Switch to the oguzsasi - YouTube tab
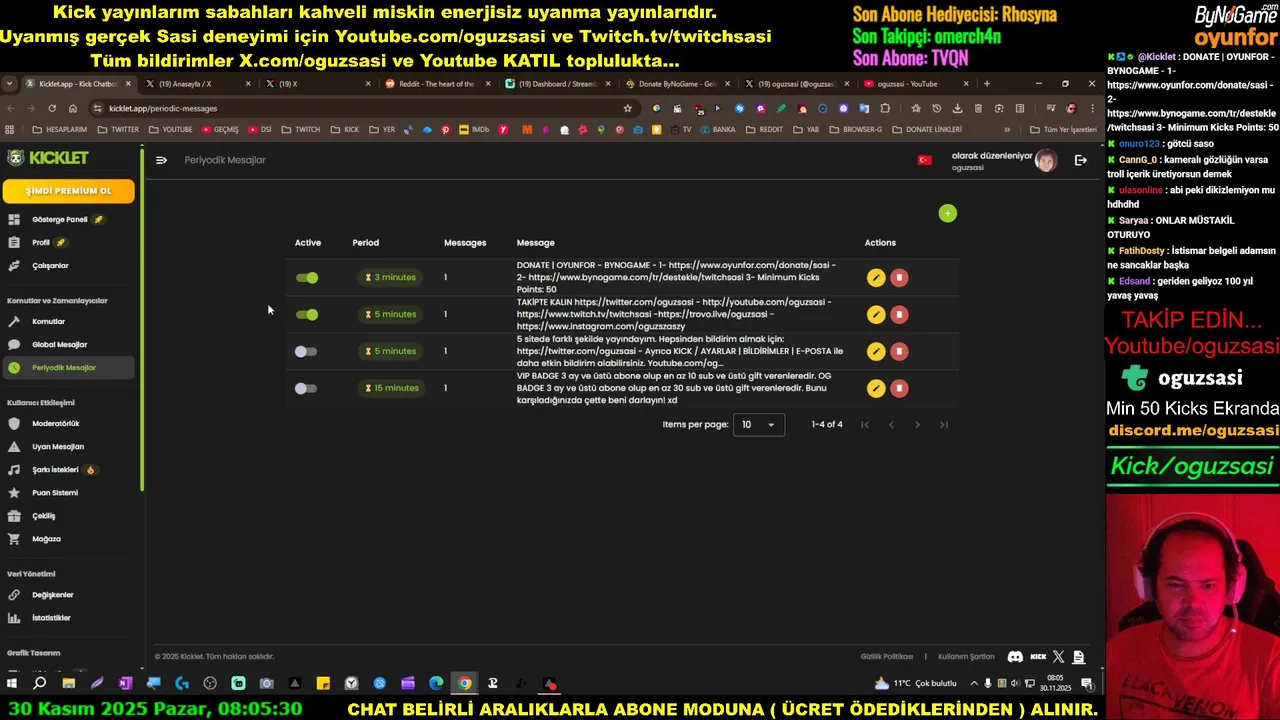This screenshot has width=1280, height=720. click(x=915, y=84)
